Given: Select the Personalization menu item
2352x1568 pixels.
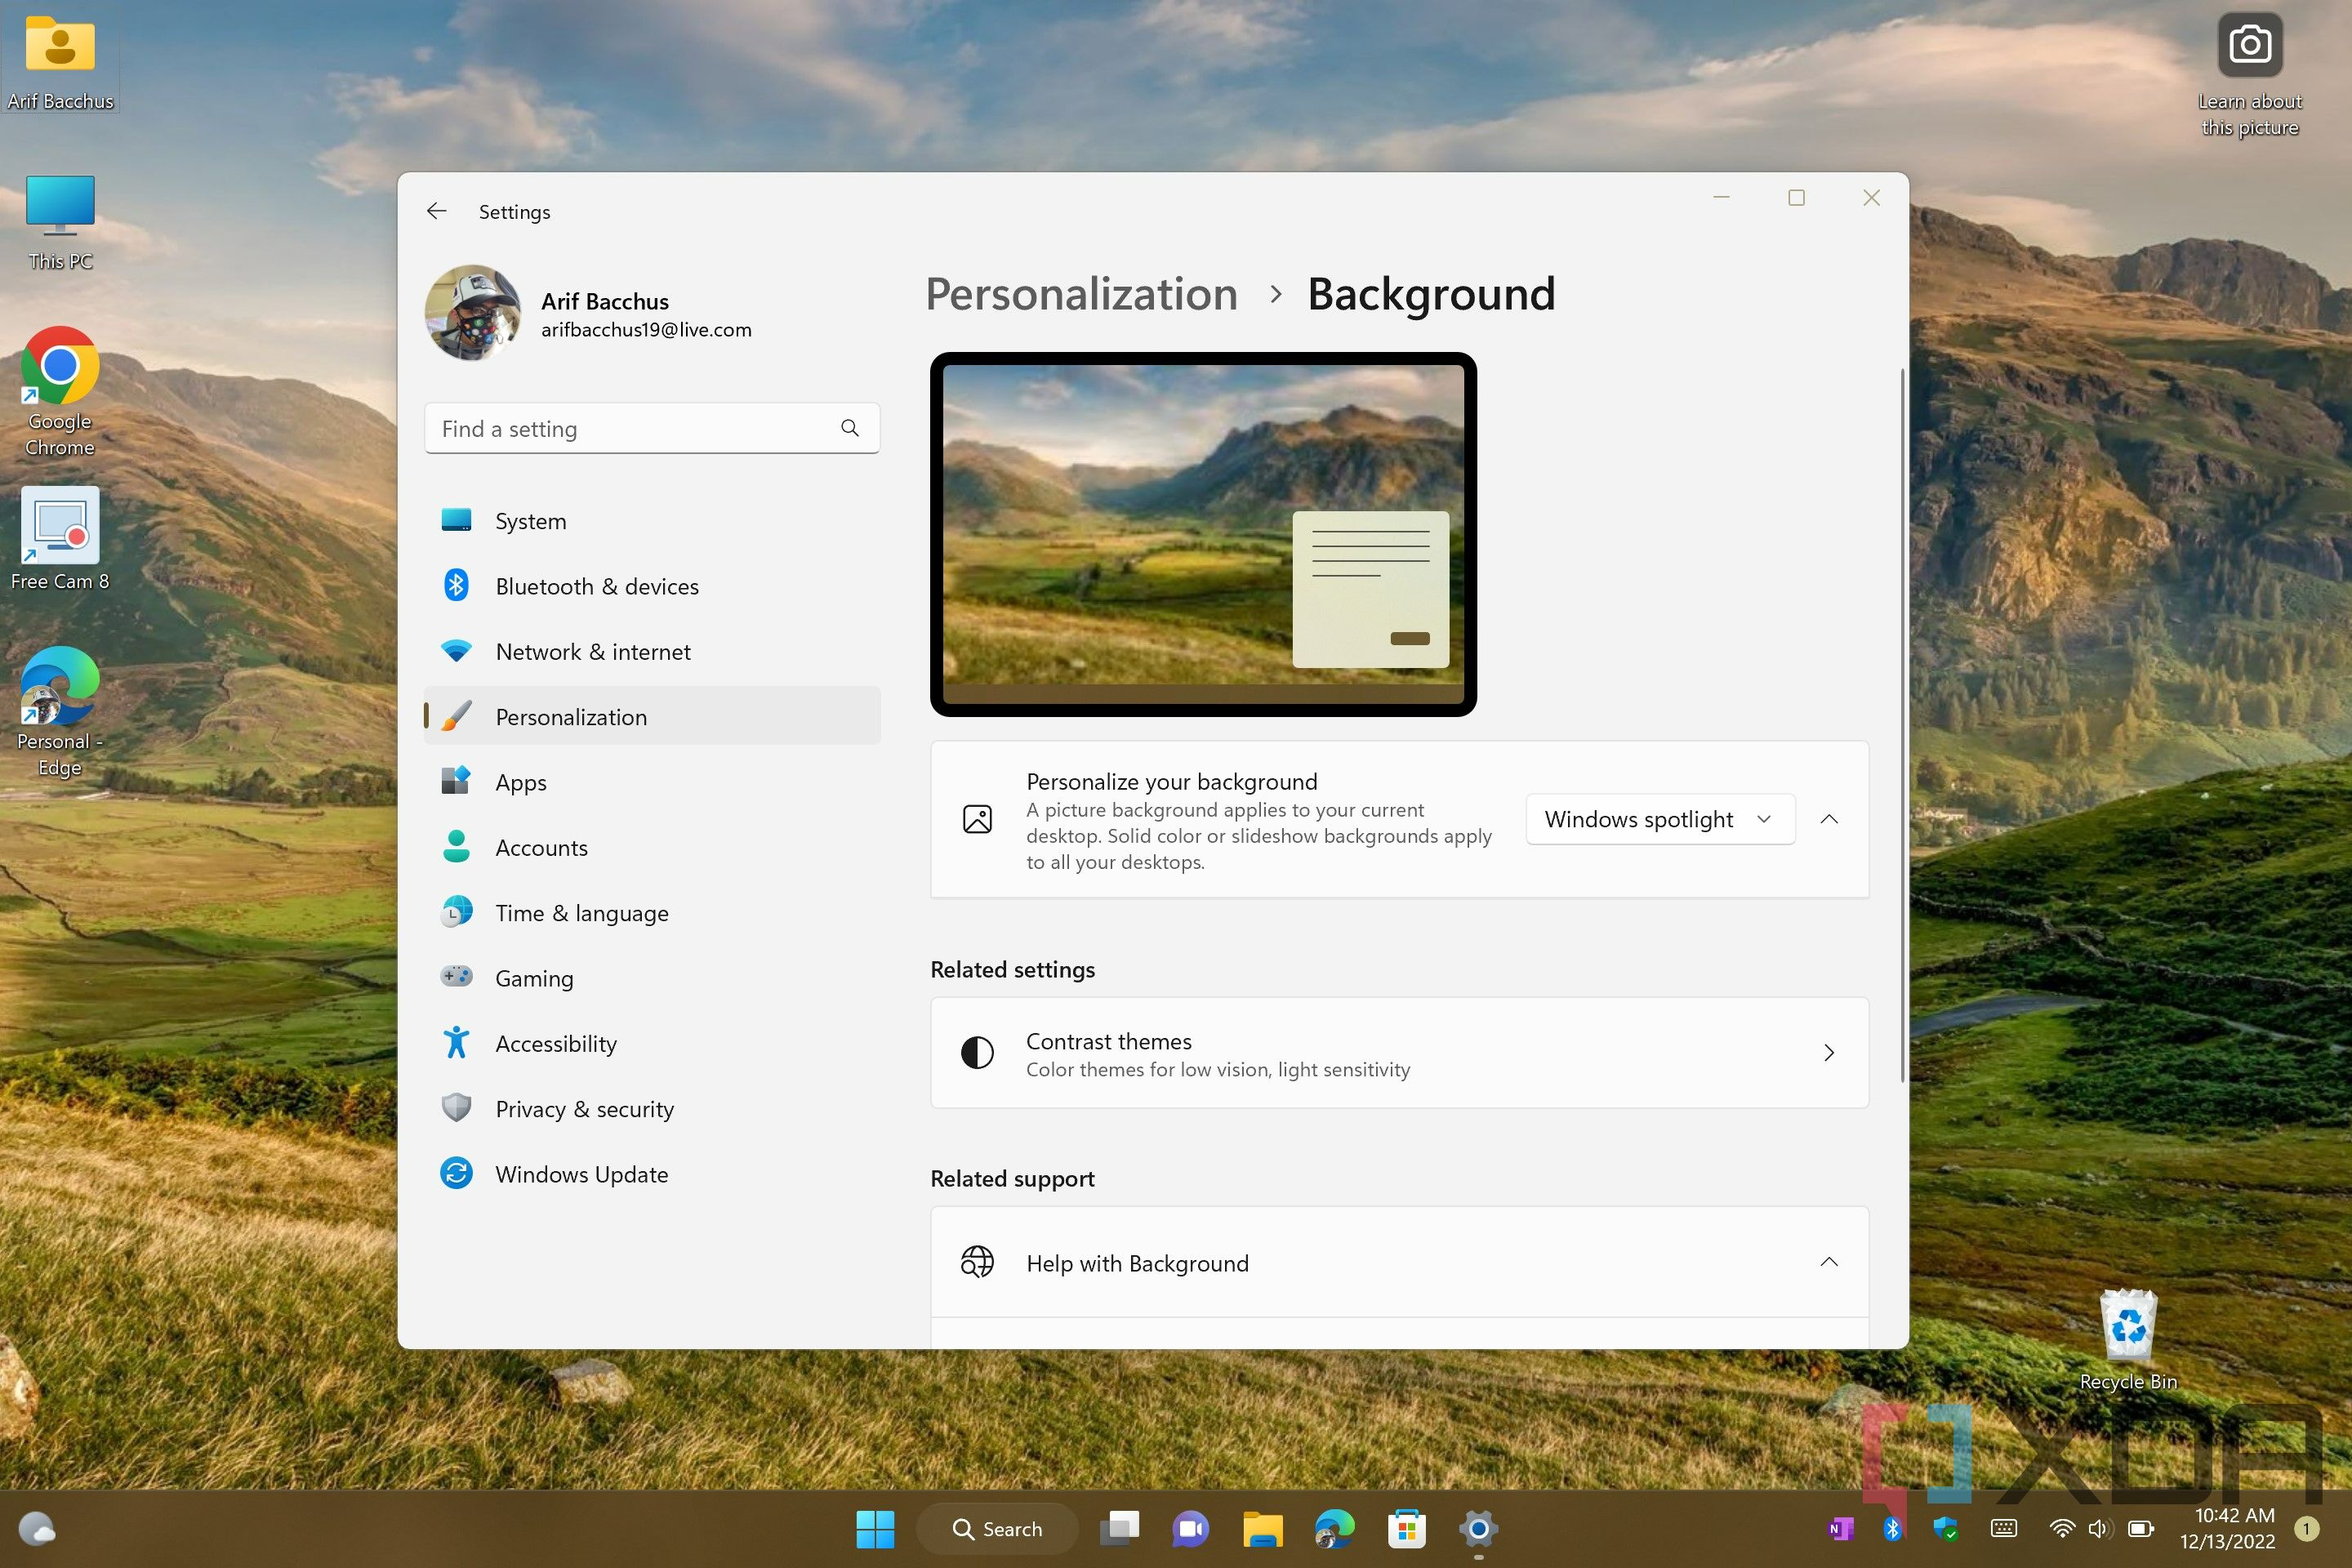Looking at the screenshot, I should tap(568, 715).
